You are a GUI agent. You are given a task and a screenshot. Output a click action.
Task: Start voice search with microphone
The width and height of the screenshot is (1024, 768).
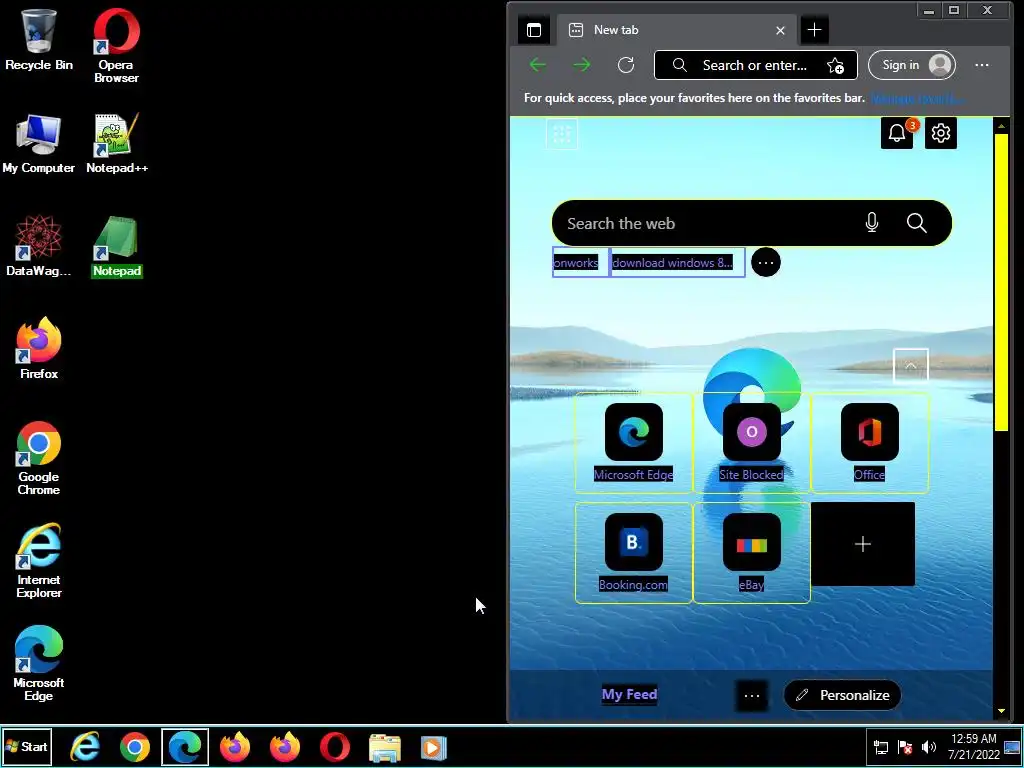tap(872, 223)
